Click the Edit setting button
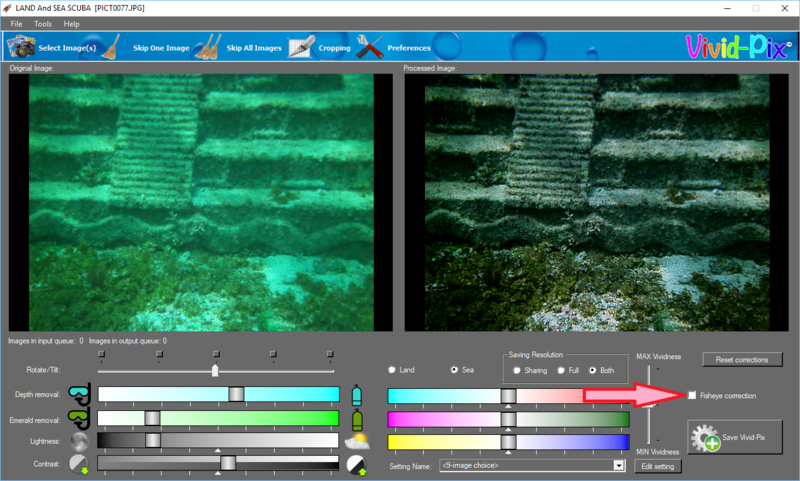Screen dimensions: 800x481 pyautogui.click(x=659, y=466)
